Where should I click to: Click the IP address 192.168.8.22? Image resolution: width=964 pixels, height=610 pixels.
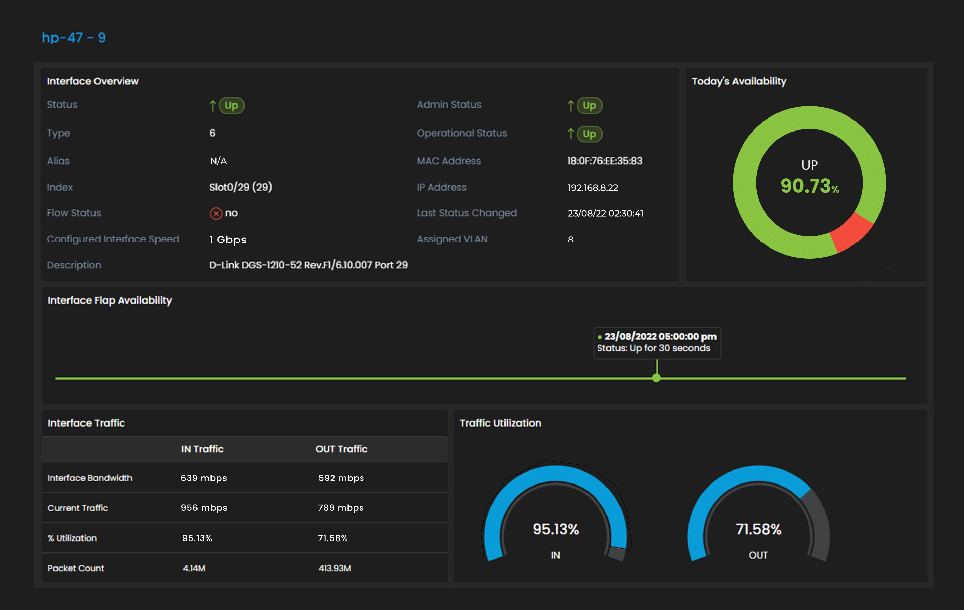click(x=593, y=188)
